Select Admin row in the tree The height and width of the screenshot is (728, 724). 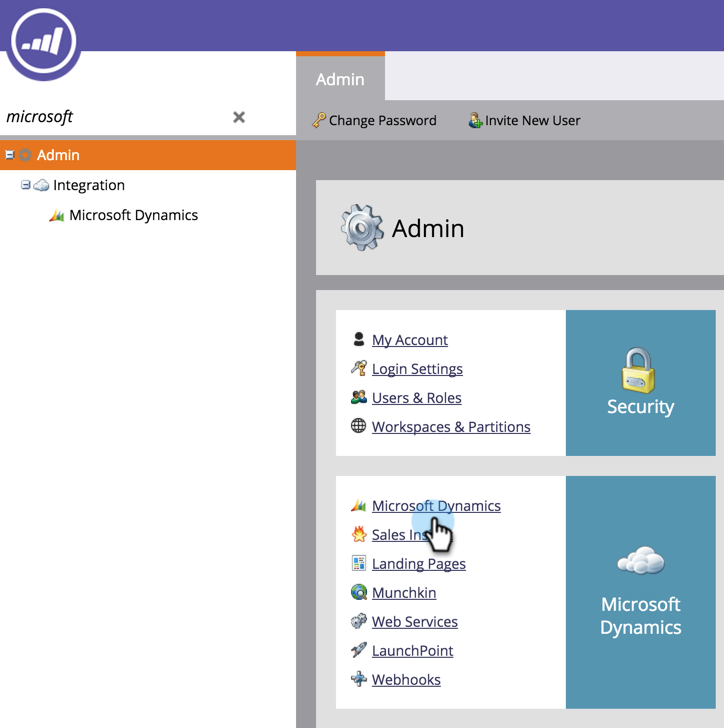coord(148,155)
